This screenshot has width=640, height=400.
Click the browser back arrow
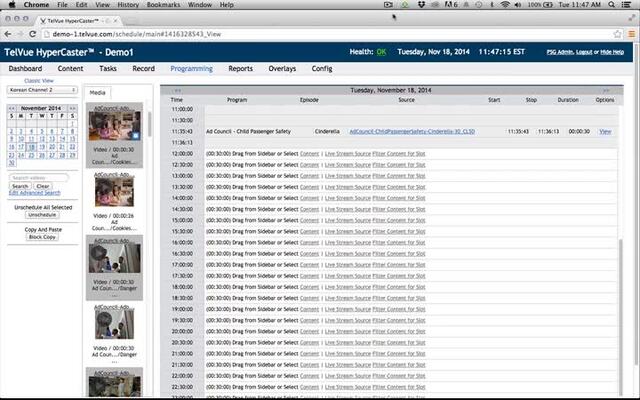pyautogui.click(x=10, y=34)
